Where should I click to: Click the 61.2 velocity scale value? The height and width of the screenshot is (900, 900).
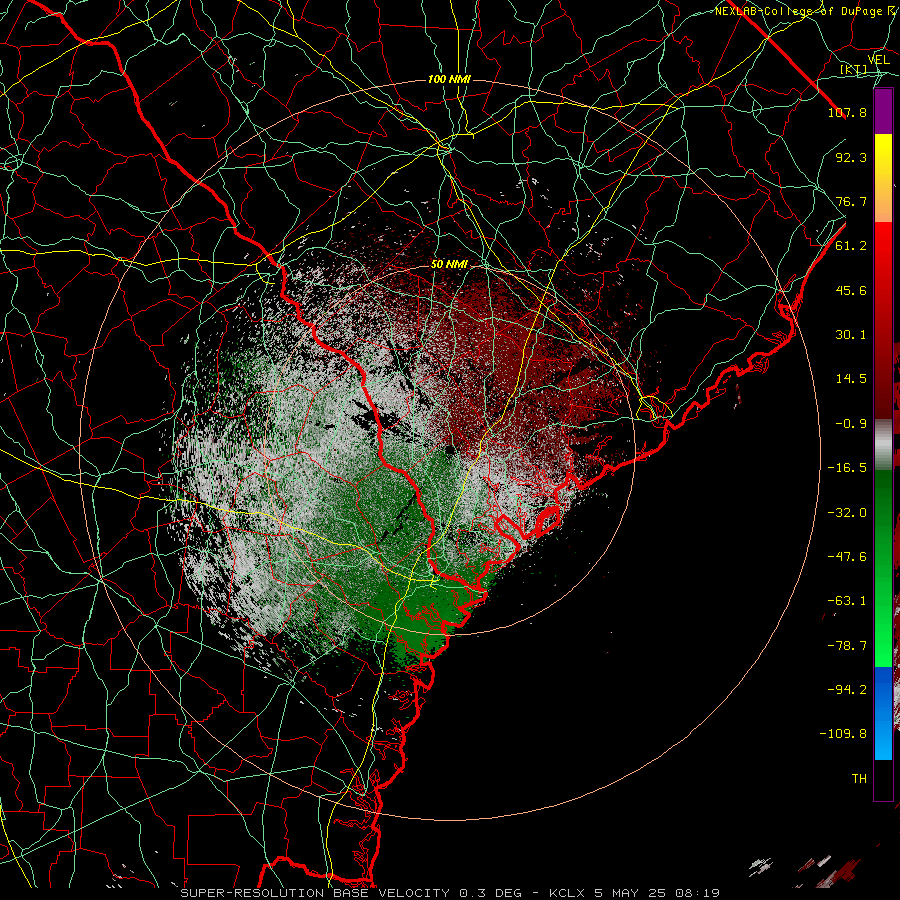[851, 246]
